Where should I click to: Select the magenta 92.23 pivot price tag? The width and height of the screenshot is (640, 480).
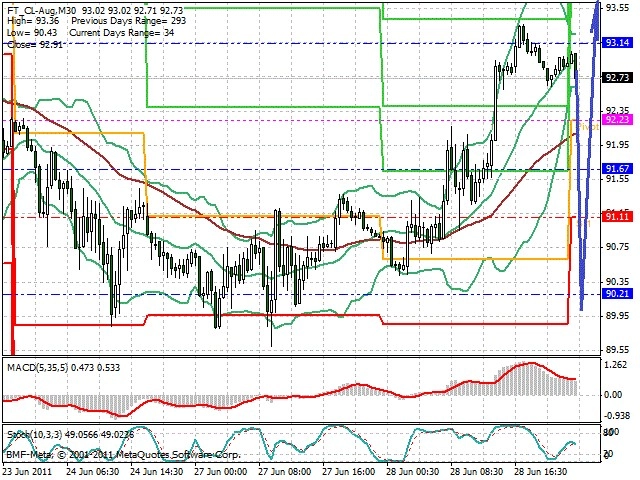coord(617,119)
